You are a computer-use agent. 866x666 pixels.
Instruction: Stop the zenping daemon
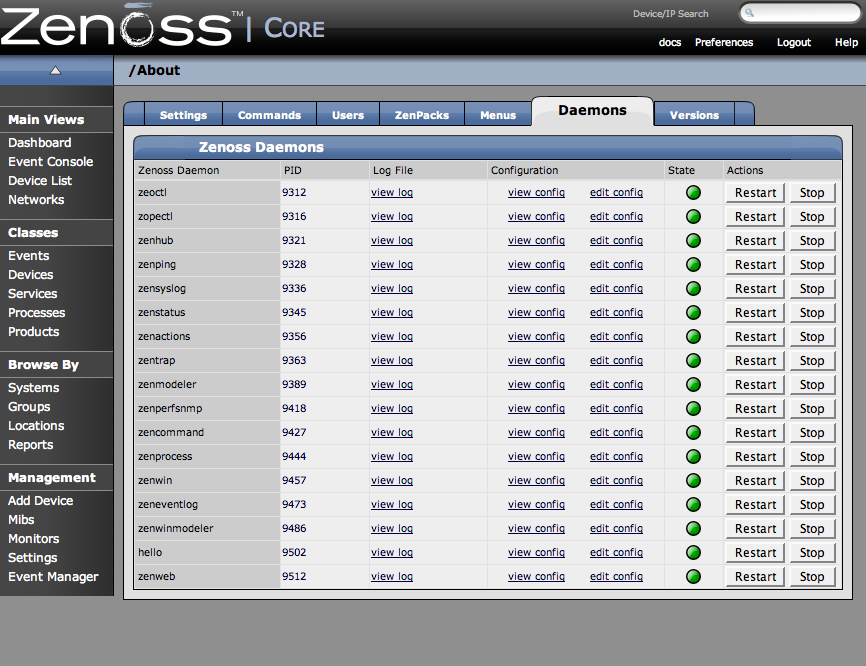pos(812,265)
